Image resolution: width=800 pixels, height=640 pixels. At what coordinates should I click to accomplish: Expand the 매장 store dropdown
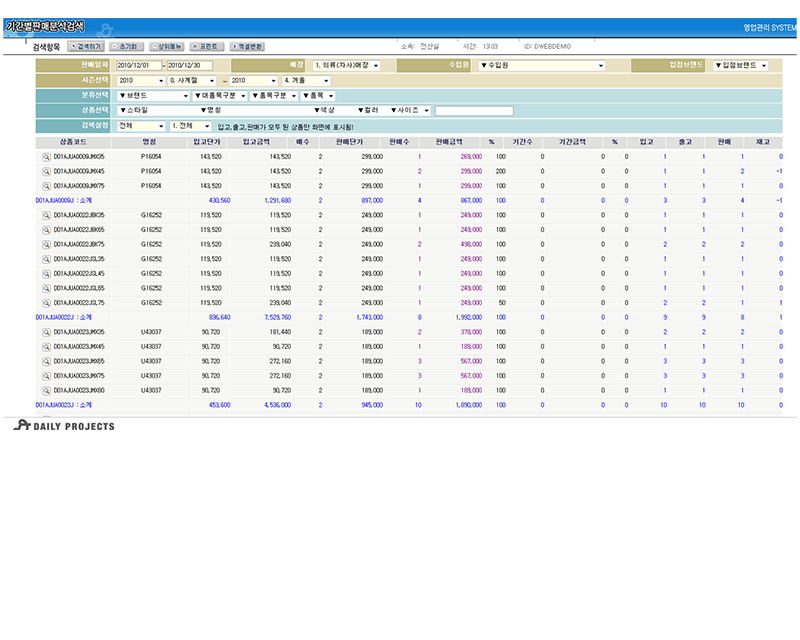[x=346, y=66]
